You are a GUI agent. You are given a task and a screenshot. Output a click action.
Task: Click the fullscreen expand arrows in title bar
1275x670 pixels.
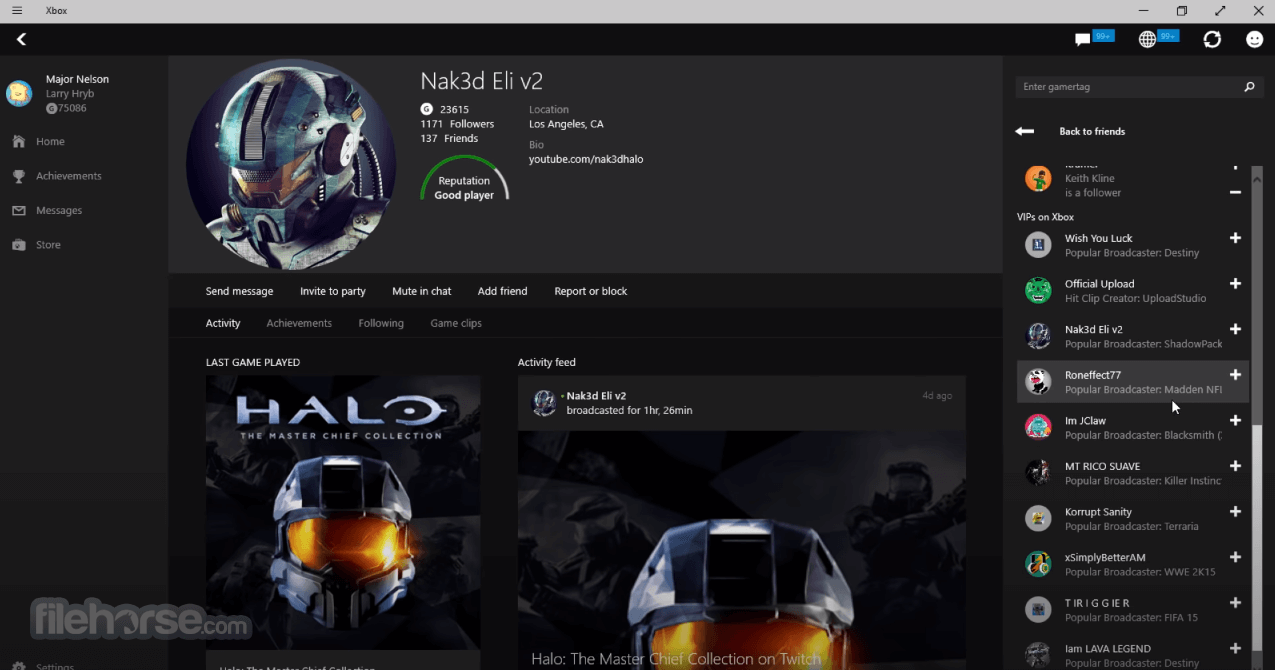tap(1220, 11)
